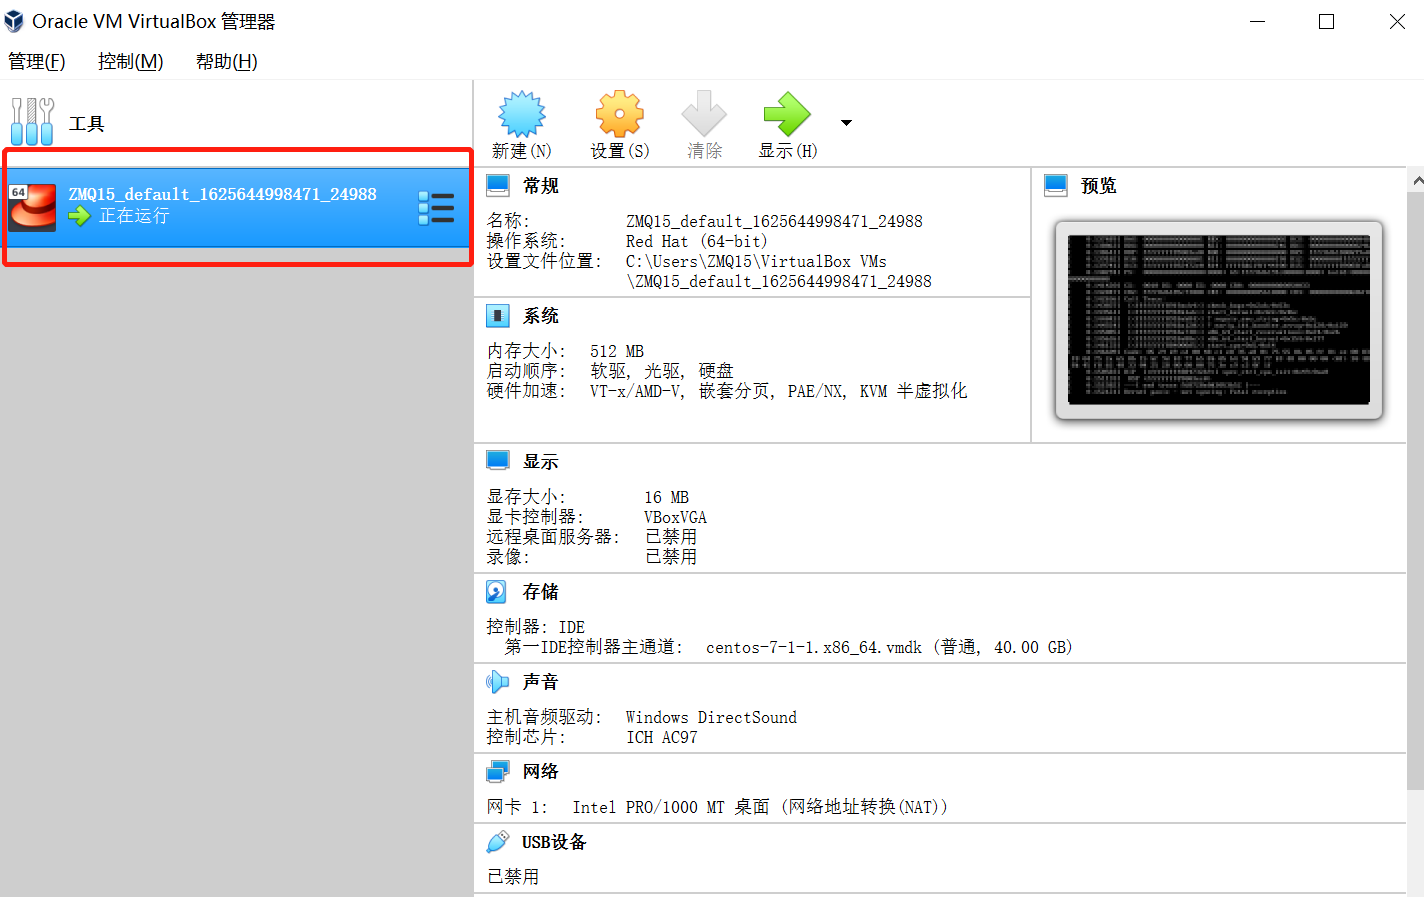This screenshot has width=1424, height=897.
Task: Click the 常规 section icon
Action: point(497,183)
